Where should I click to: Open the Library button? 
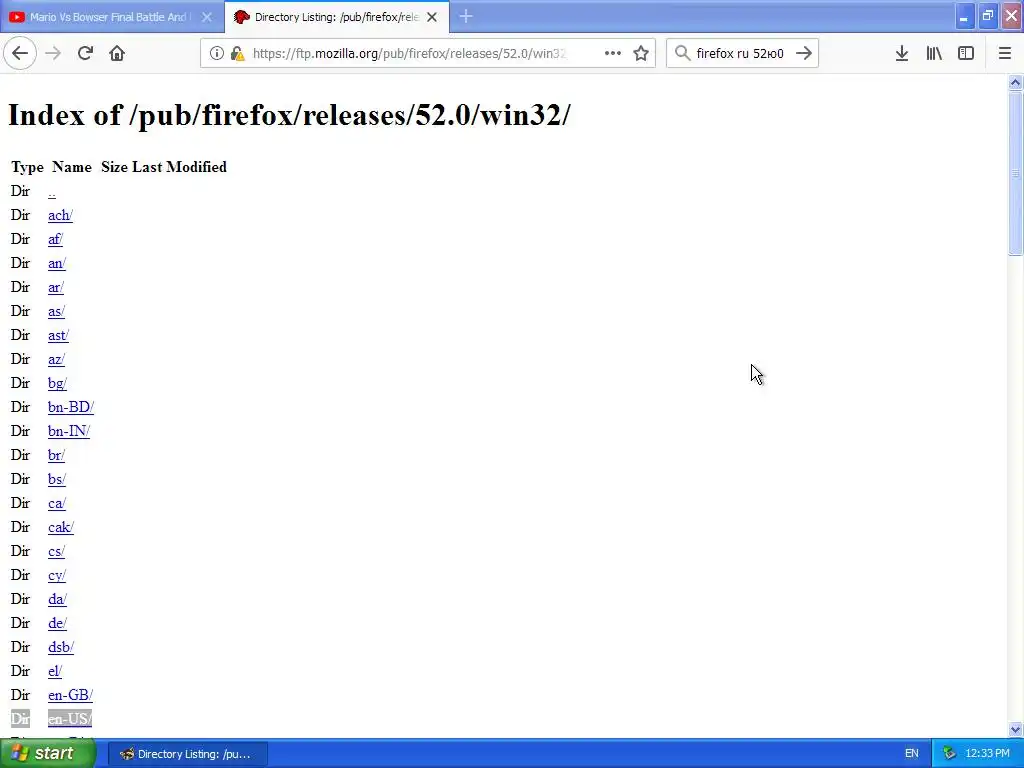pos(934,54)
